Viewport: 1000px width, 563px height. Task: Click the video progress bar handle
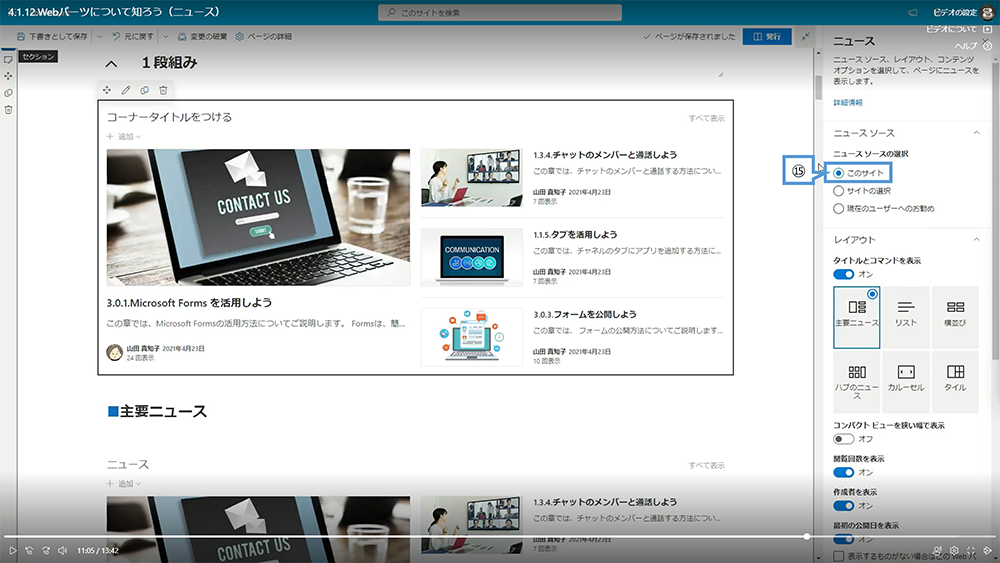[807, 537]
